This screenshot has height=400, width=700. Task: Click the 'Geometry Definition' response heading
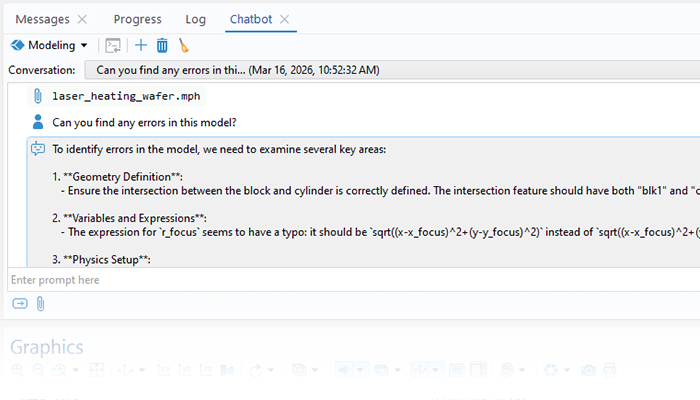tap(117, 177)
